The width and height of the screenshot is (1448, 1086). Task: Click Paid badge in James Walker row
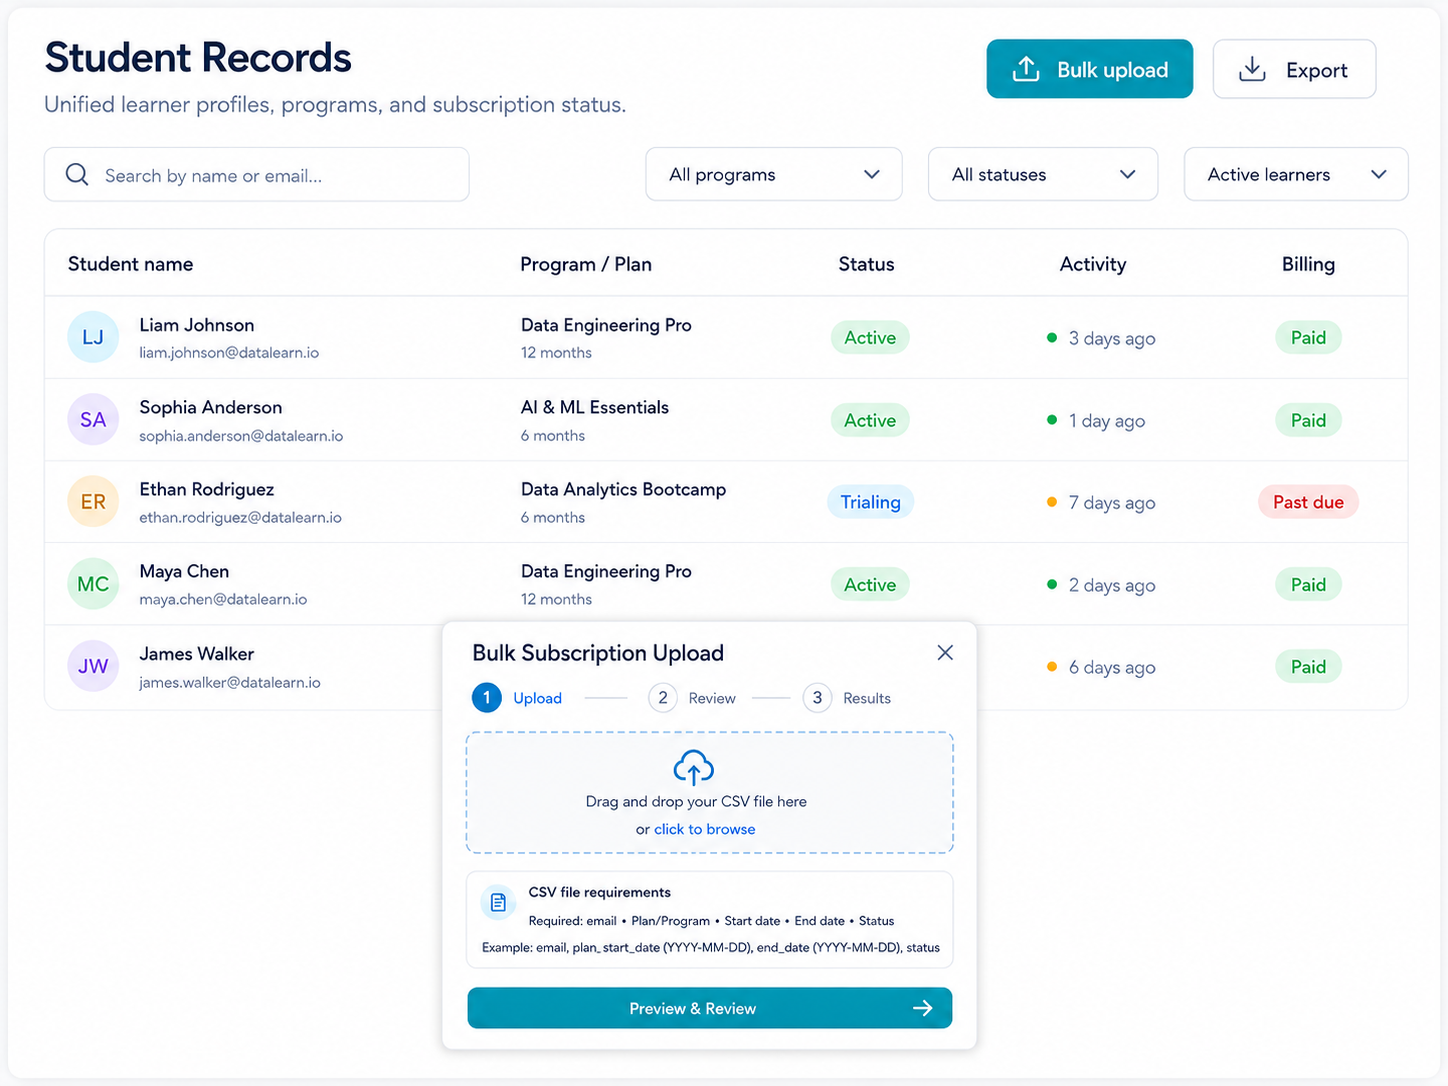(1308, 666)
